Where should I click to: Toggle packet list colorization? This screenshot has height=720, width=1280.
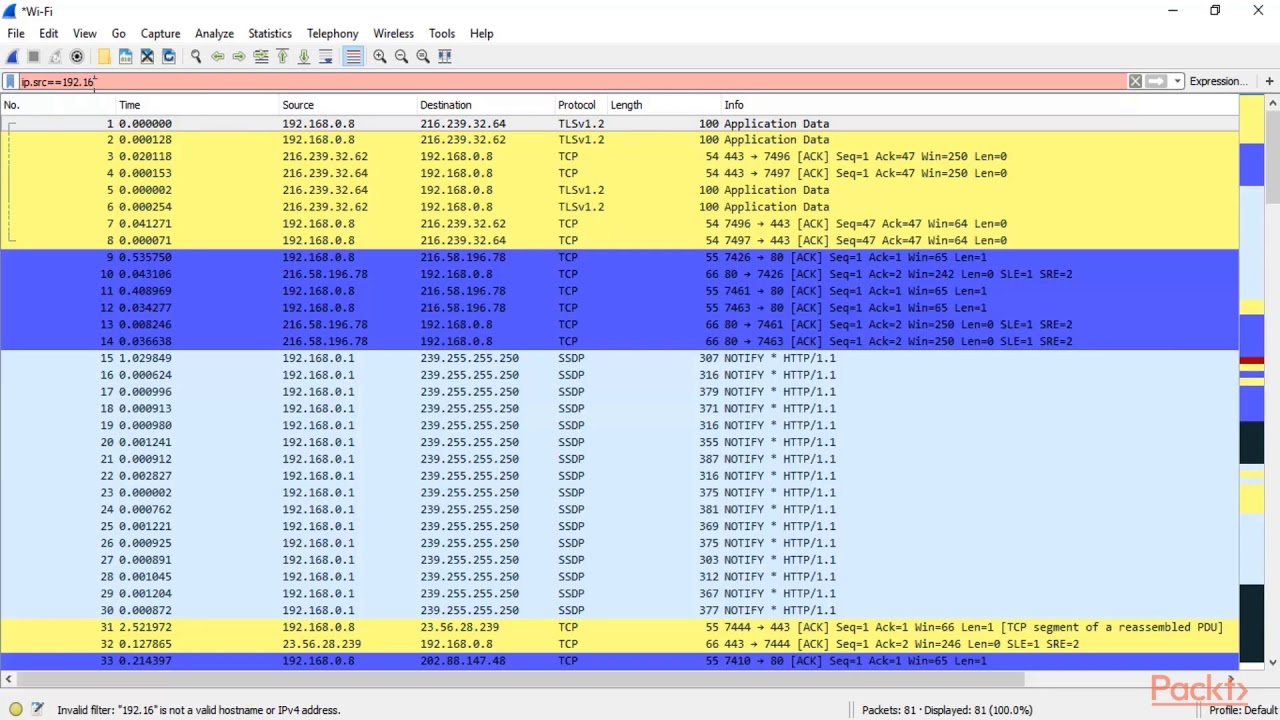(x=353, y=57)
